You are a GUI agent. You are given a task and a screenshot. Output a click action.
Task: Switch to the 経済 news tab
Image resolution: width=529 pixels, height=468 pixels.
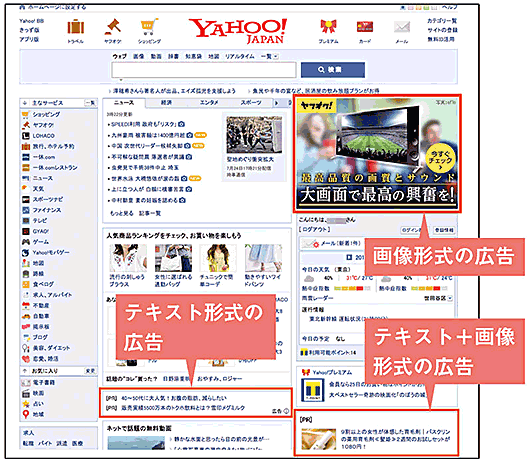(166, 103)
